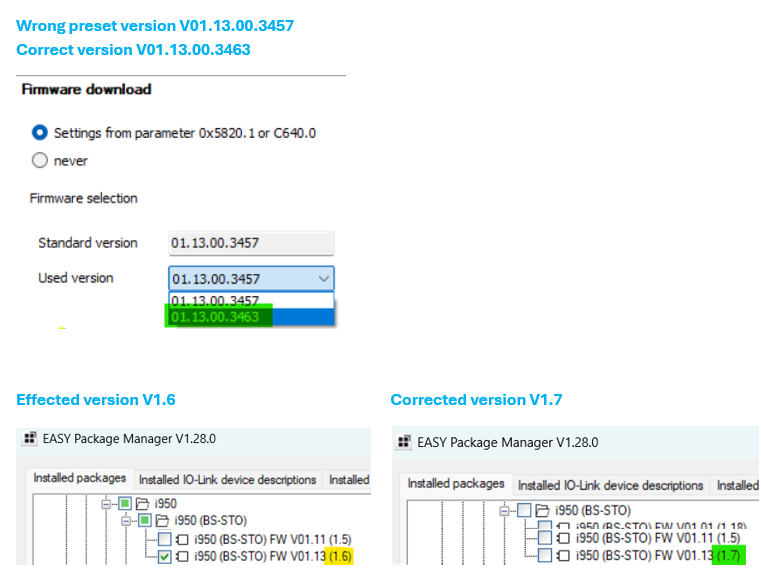Click package icon of FW V01.11 (1.5) left window
Viewport: 761px width, 568px height.
point(182,539)
